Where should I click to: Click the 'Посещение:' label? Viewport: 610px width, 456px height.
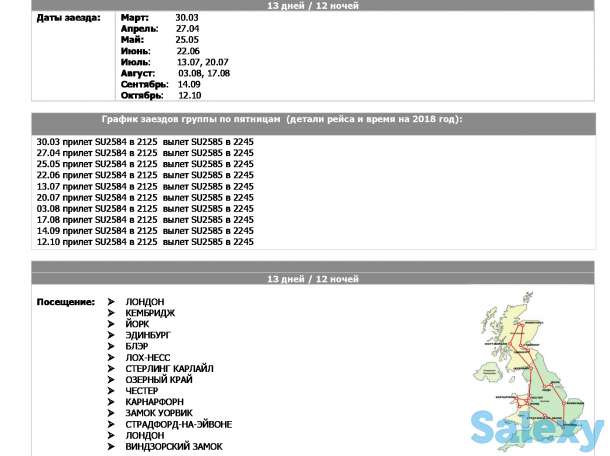[66, 302]
